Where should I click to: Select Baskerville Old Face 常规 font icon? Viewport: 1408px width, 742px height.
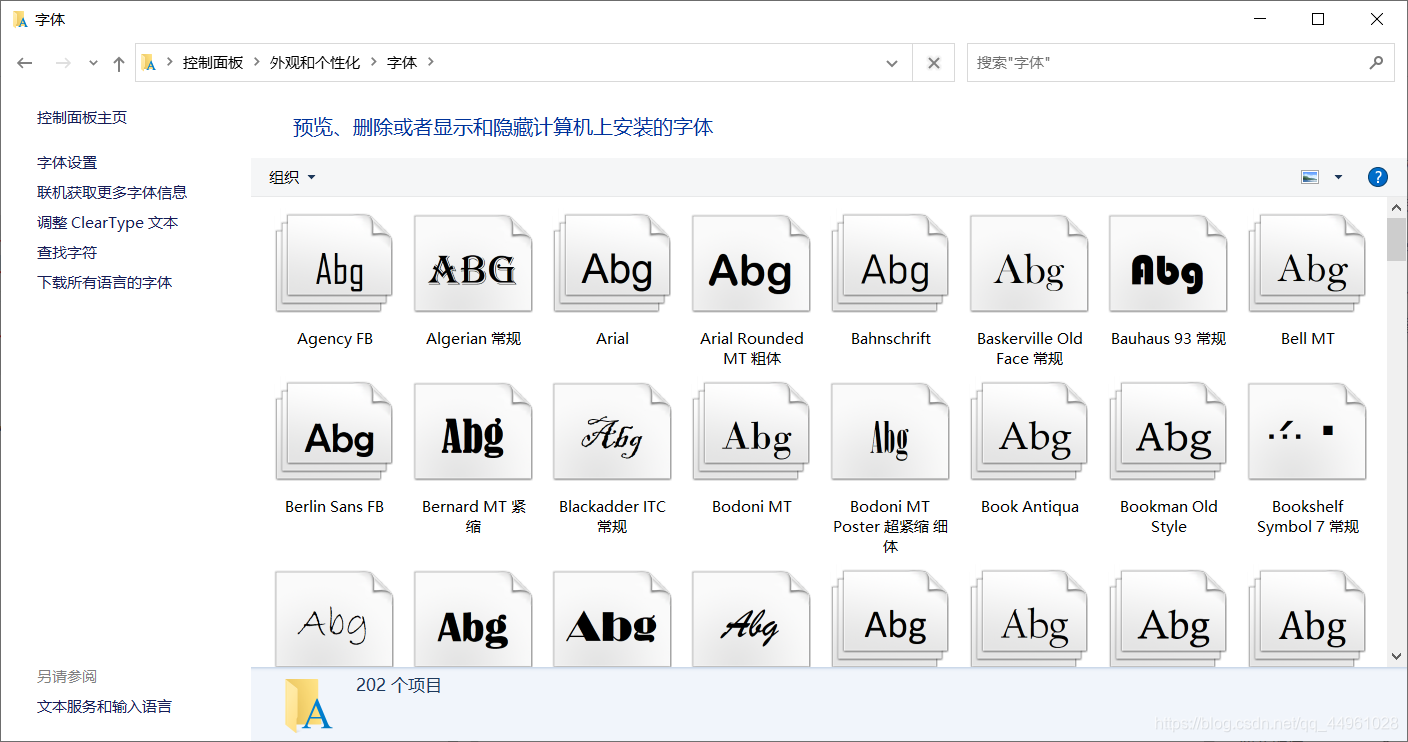[x=1029, y=263]
